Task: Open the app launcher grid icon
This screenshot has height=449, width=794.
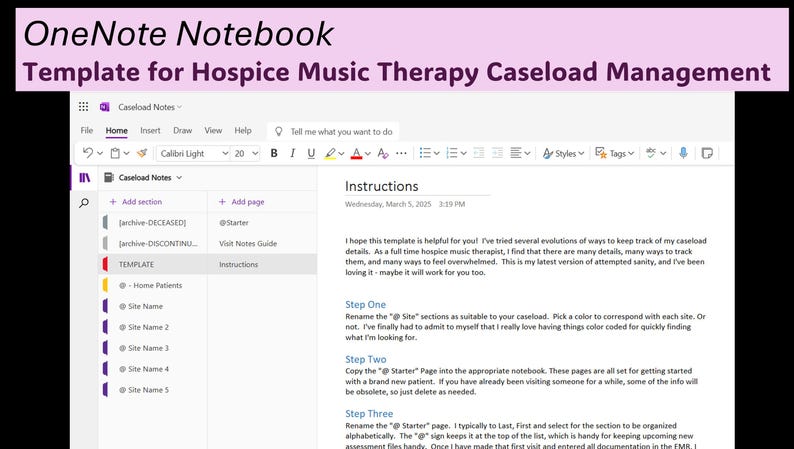Action: [84, 106]
